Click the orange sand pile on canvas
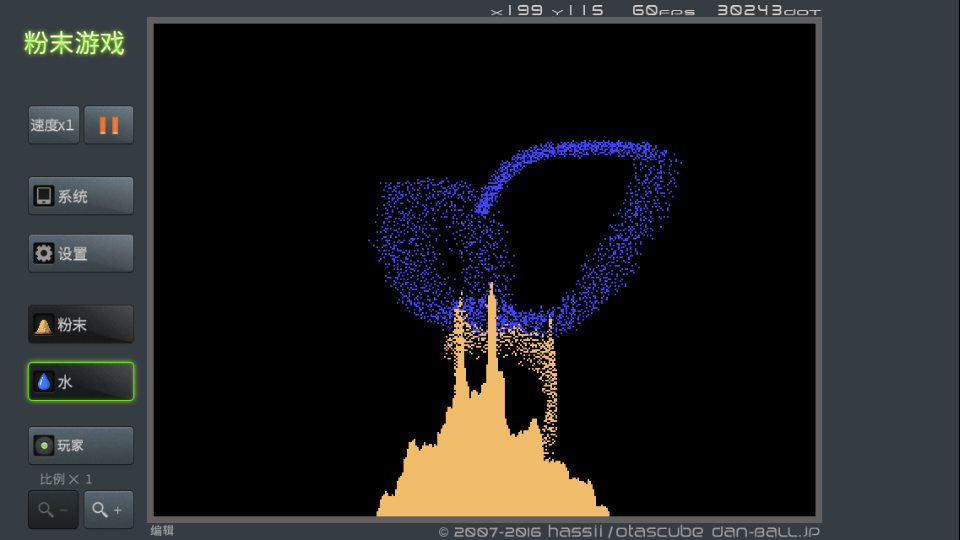 point(480,460)
